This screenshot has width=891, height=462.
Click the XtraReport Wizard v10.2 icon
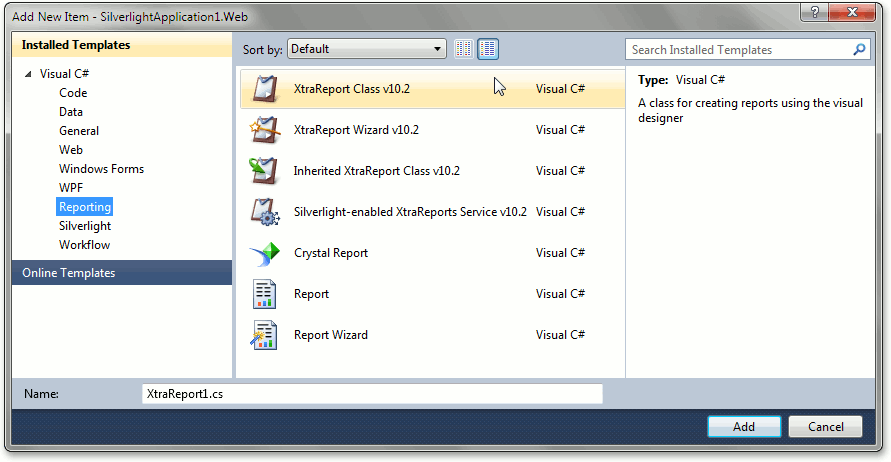[265, 130]
